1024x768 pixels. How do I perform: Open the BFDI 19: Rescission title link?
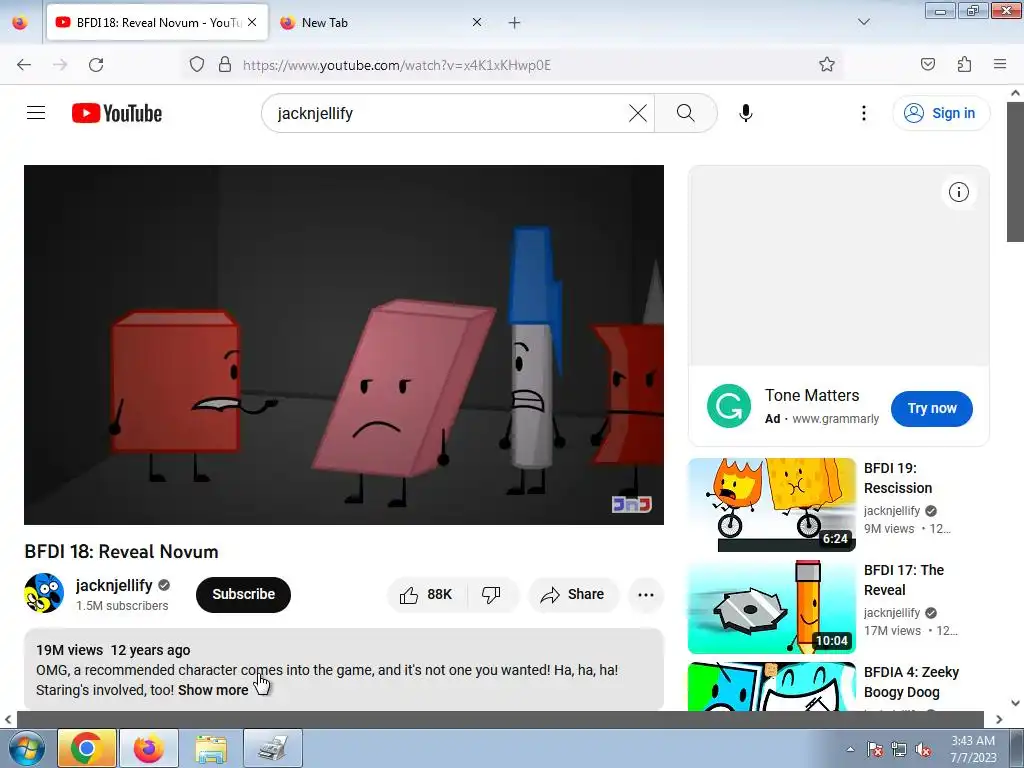coord(898,478)
